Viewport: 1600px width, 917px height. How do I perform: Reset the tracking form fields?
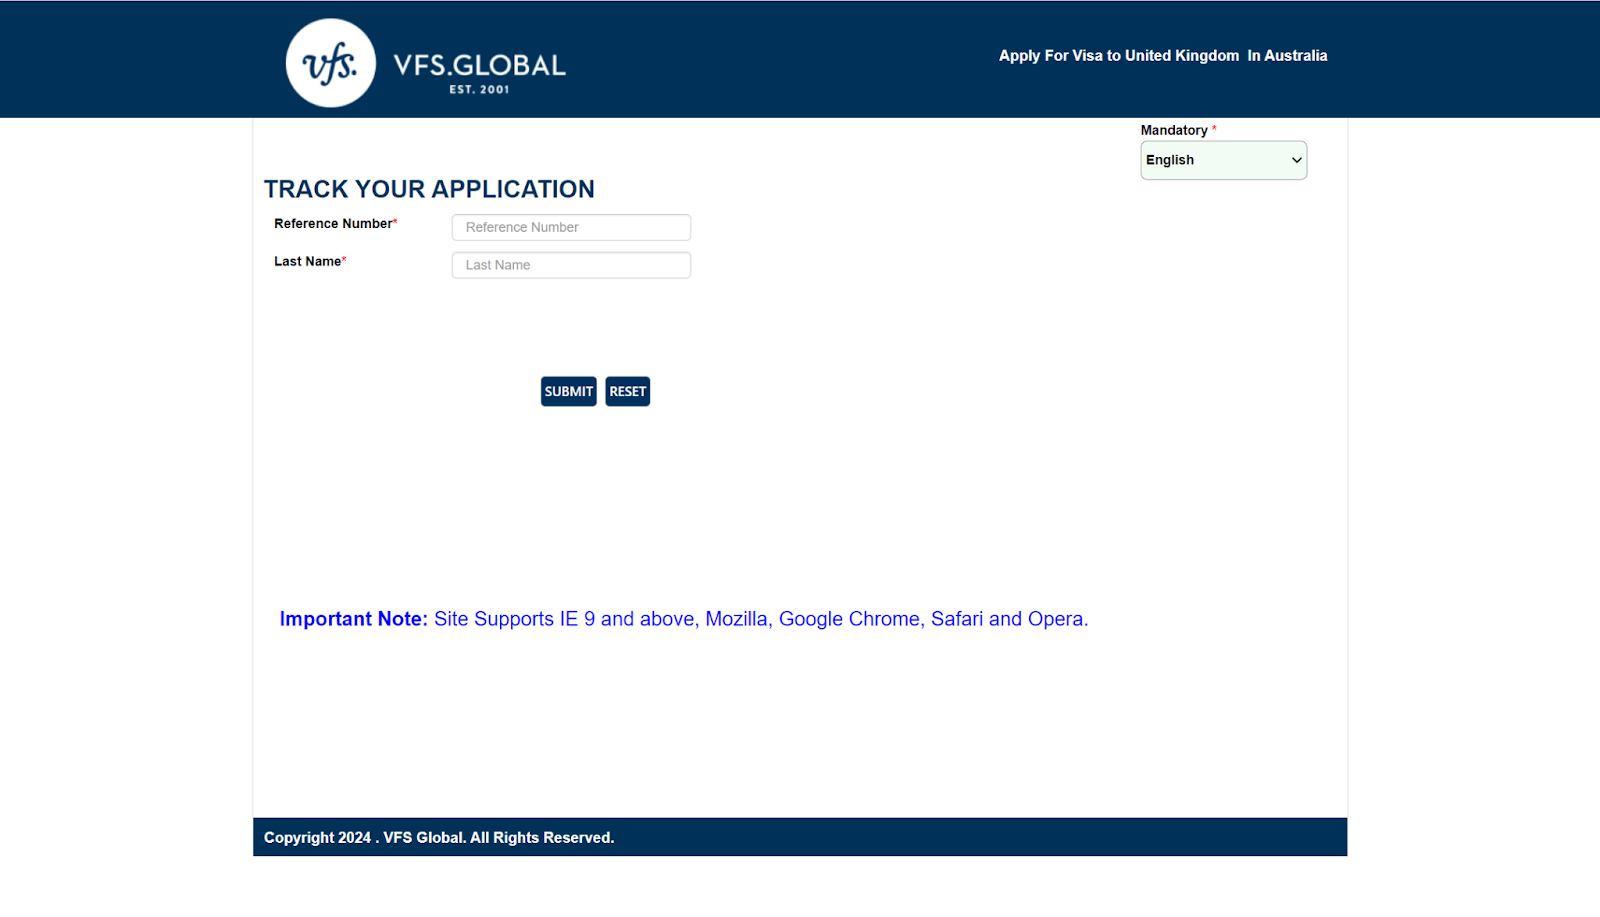(628, 391)
